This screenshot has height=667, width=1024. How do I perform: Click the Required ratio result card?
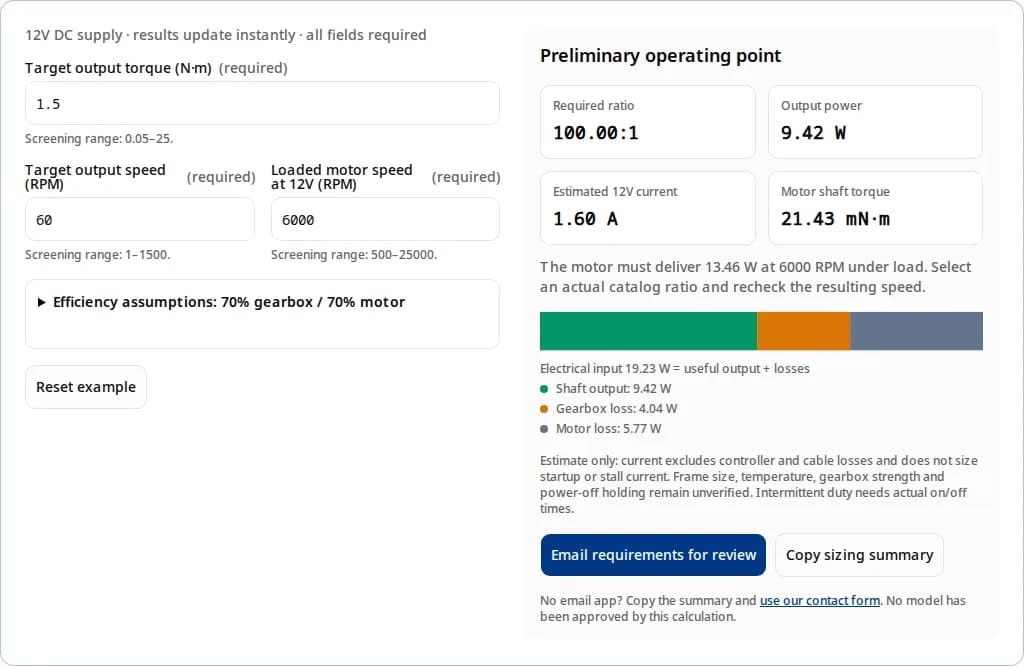648,122
